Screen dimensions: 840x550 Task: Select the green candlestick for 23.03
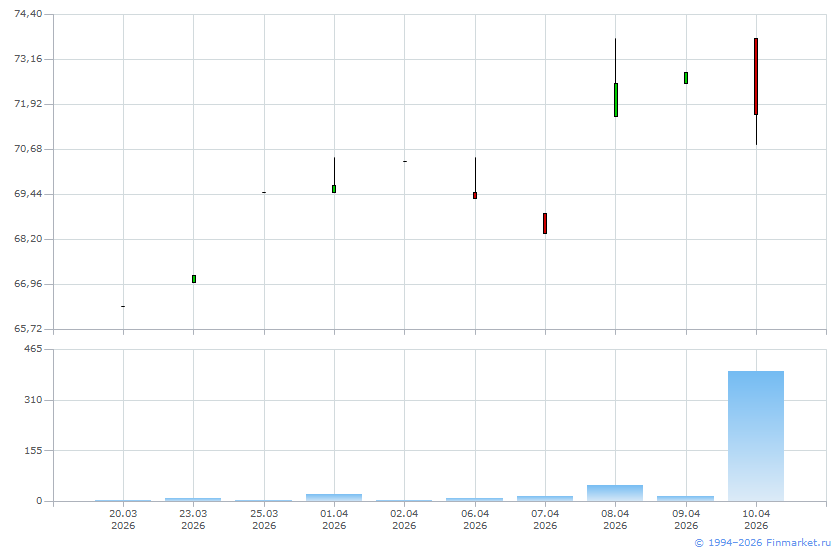tap(193, 279)
